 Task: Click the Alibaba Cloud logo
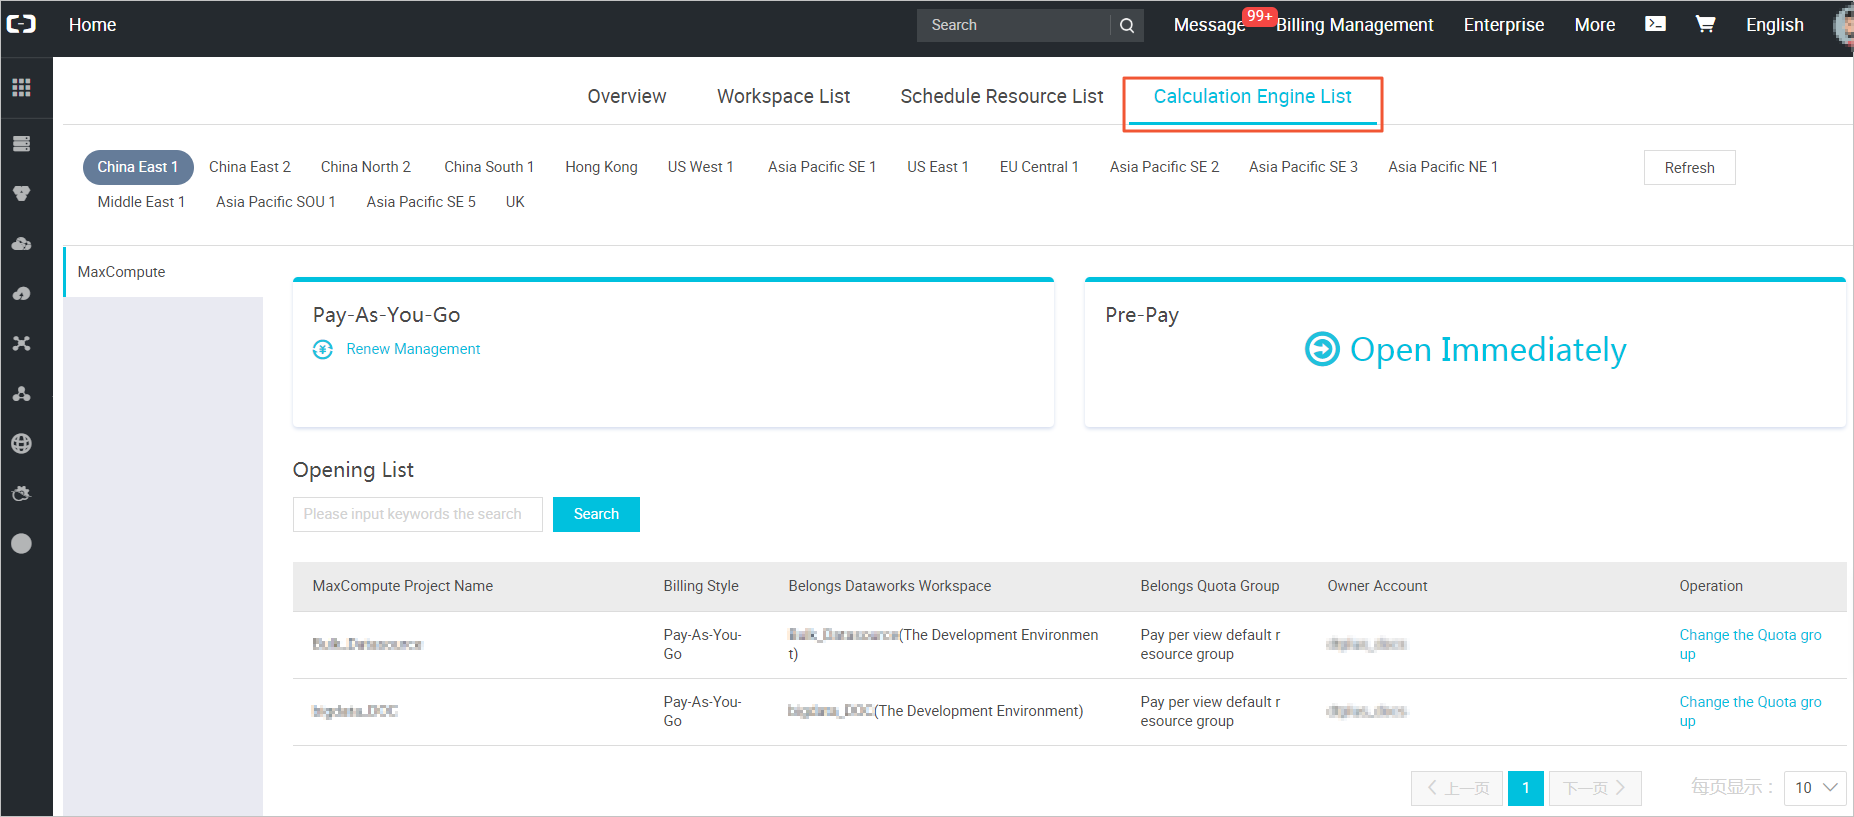point(21,24)
